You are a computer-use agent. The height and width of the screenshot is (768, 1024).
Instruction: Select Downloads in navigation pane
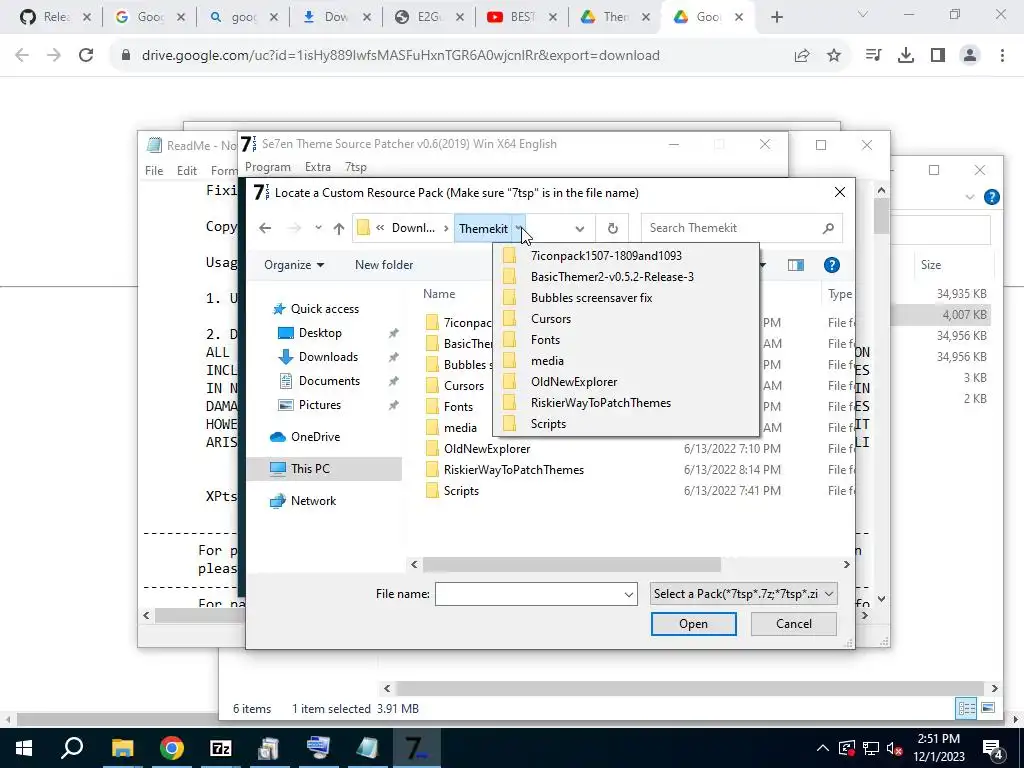click(x=328, y=357)
